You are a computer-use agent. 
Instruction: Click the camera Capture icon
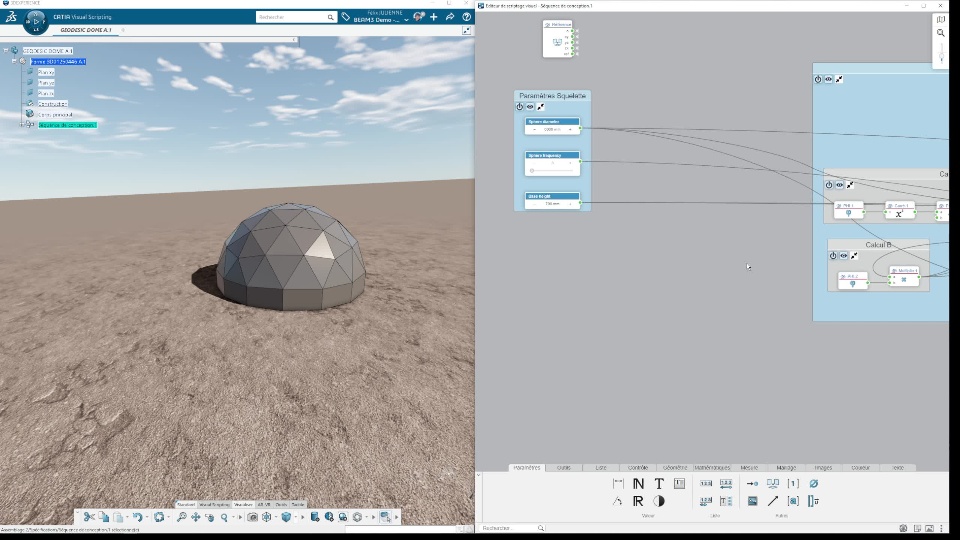click(252, 517)
